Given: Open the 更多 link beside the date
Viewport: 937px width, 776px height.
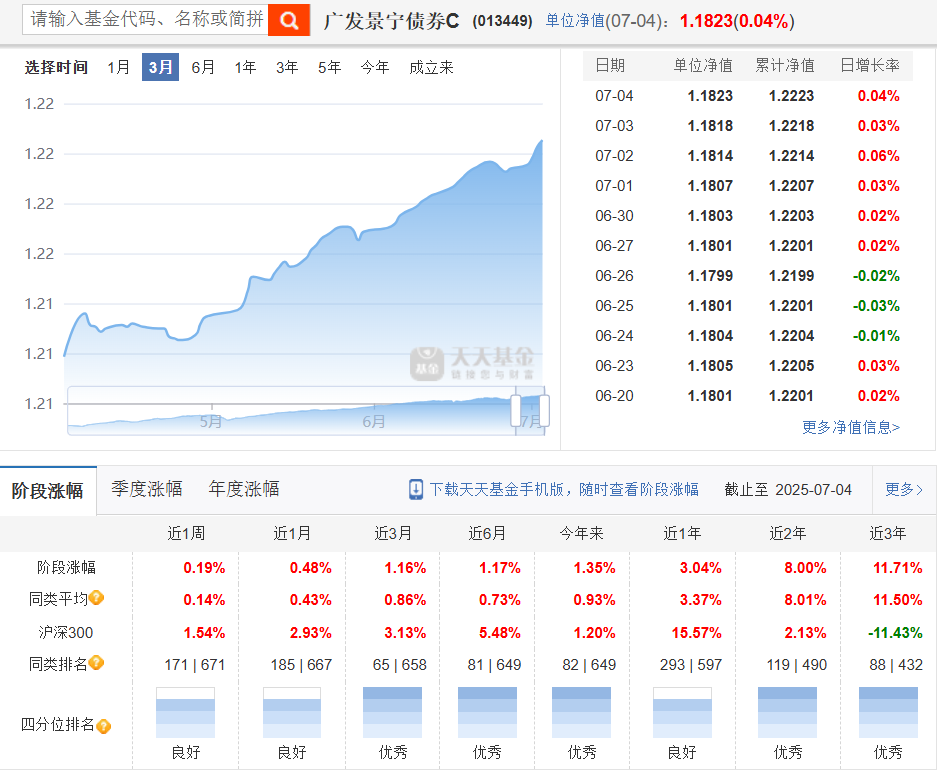Looking at the screenshot, I should tap(904, 489).
